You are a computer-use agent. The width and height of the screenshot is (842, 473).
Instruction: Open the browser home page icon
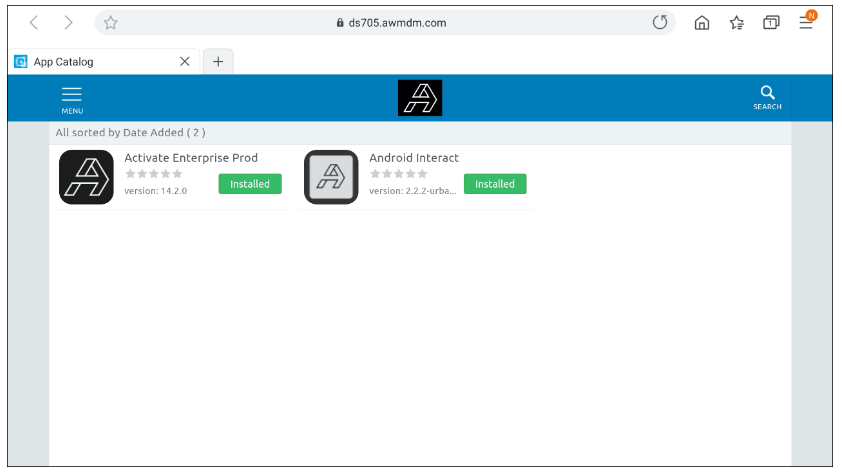[x=702, y=23]
